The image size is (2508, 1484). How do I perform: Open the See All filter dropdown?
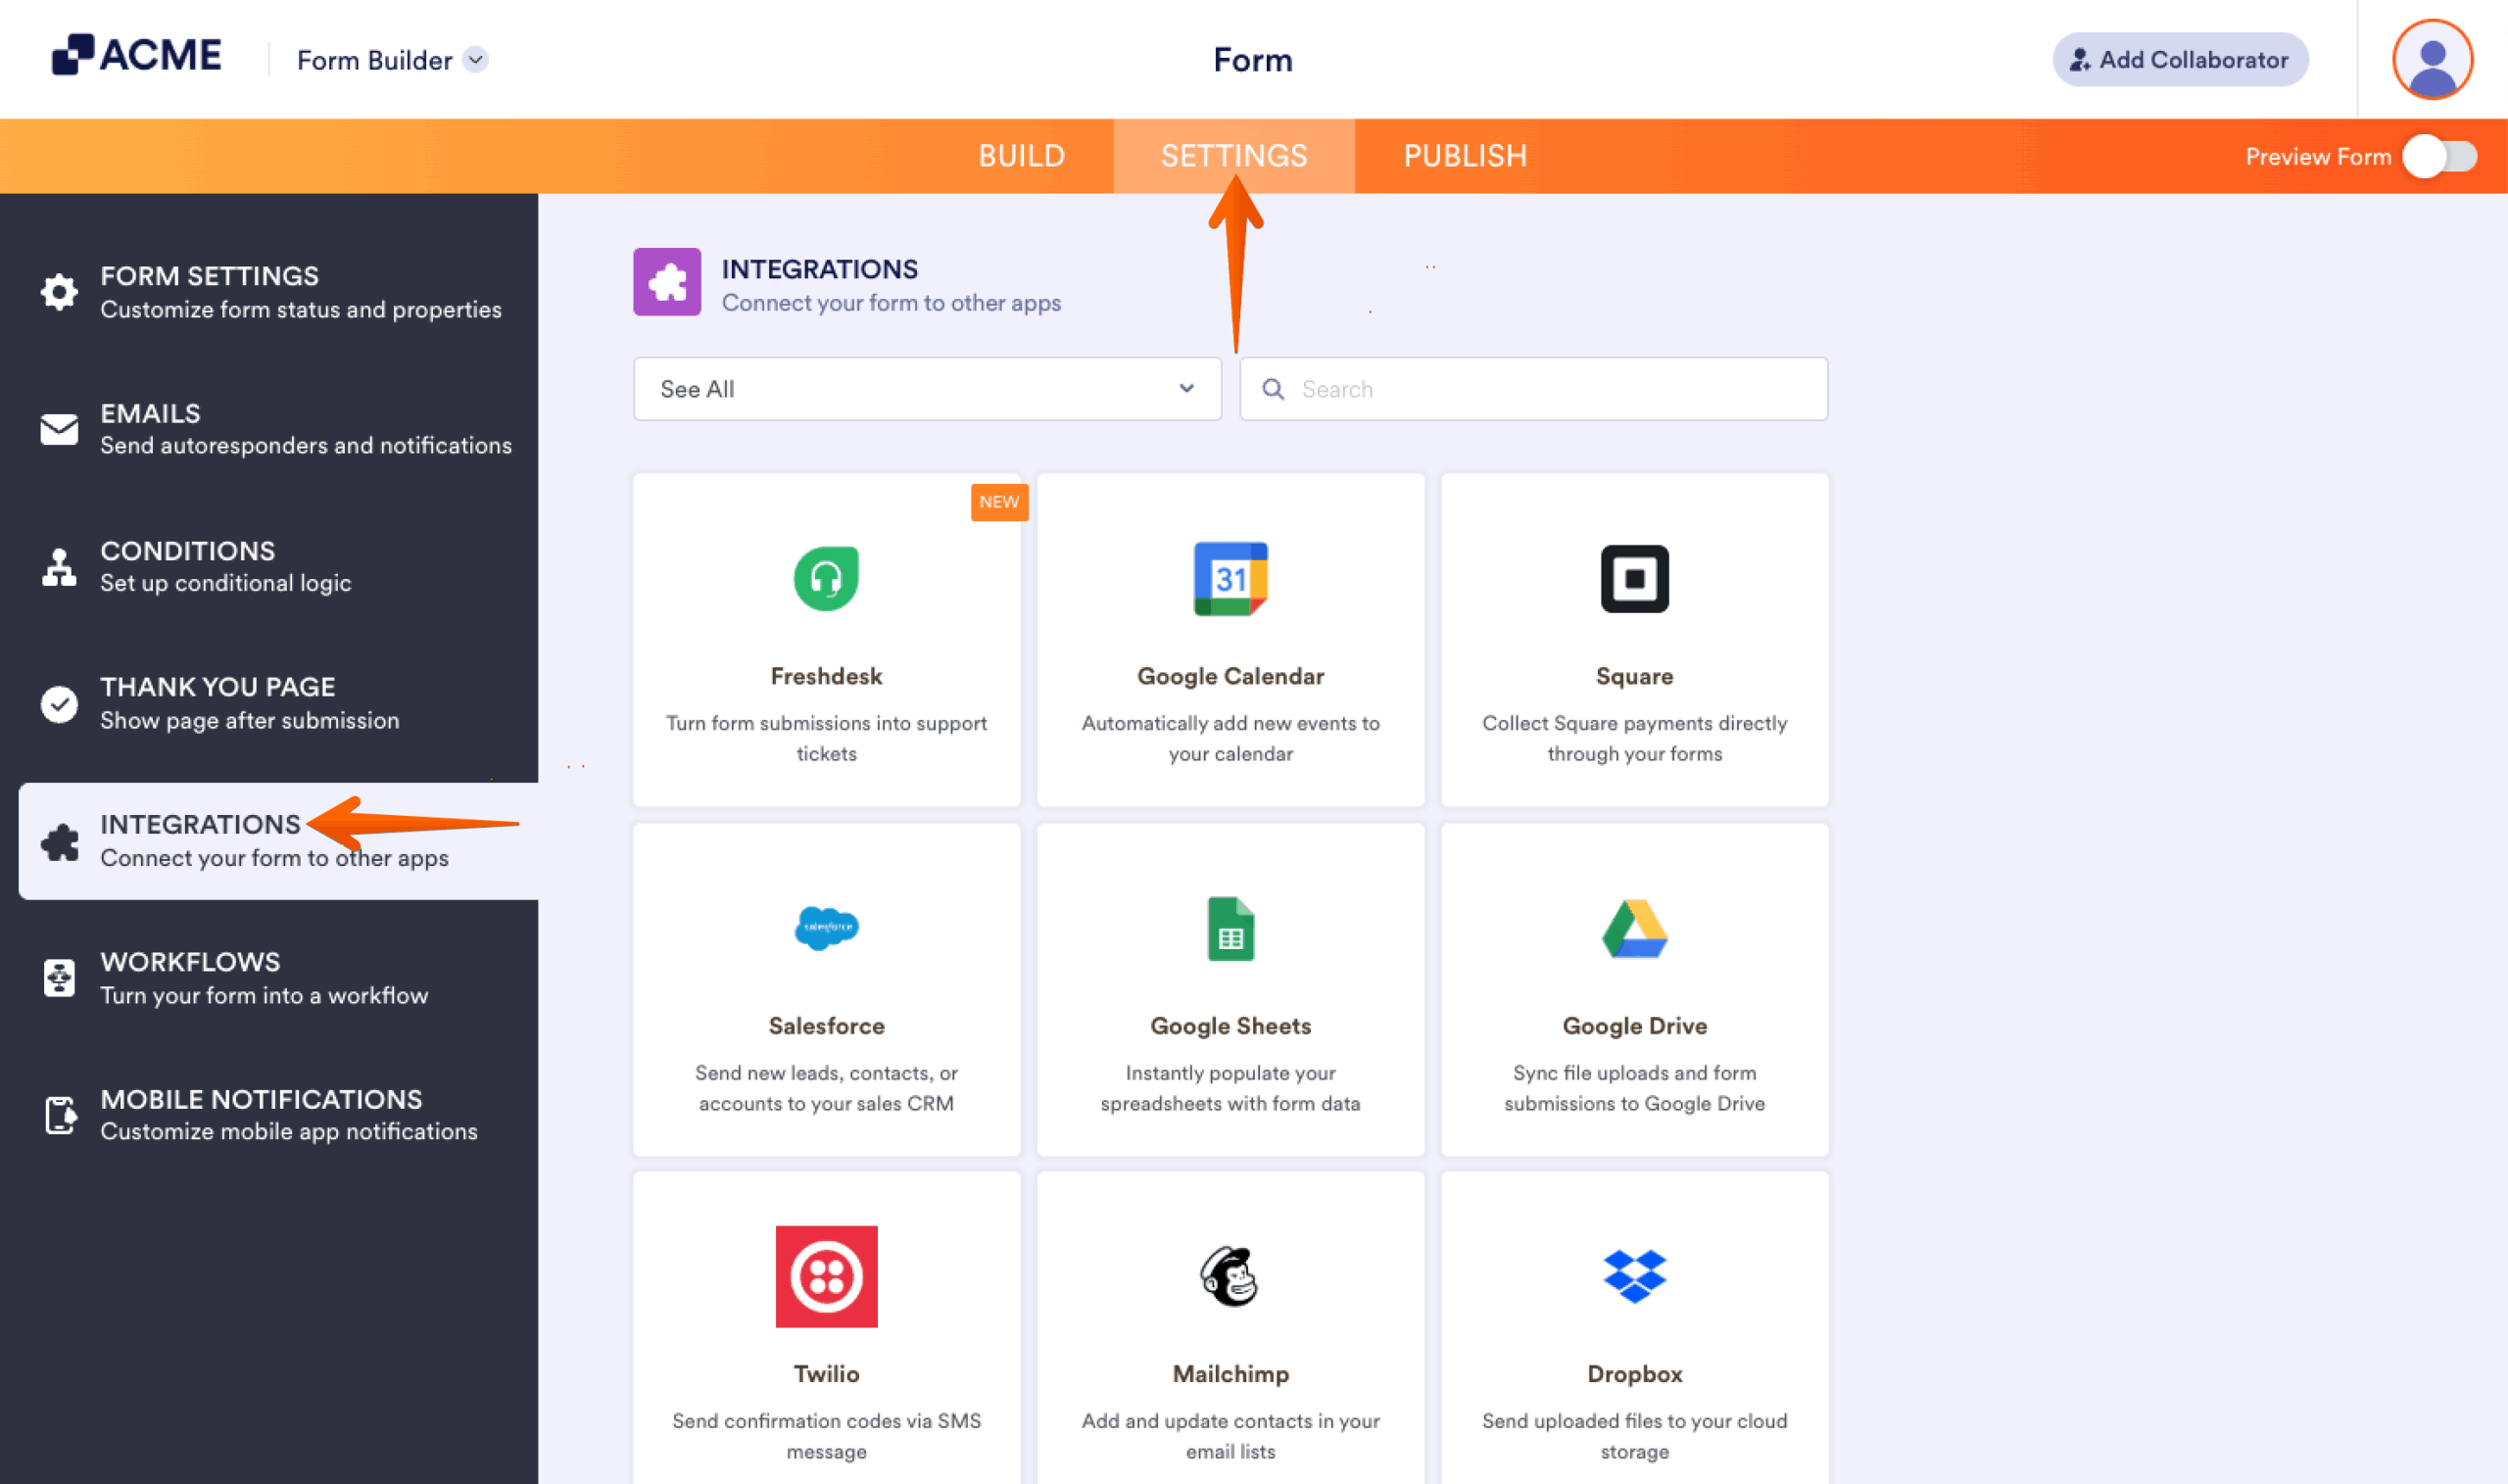tap(926, 389)
